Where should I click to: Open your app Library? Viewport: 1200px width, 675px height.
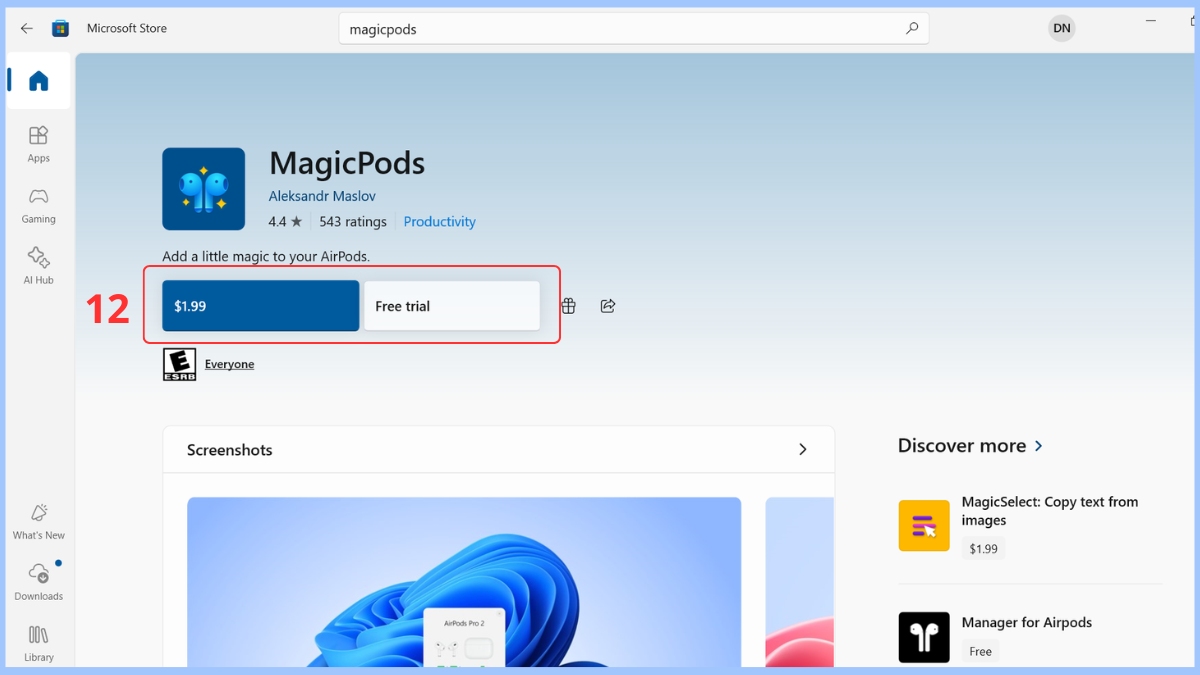[x=38, y=643]
